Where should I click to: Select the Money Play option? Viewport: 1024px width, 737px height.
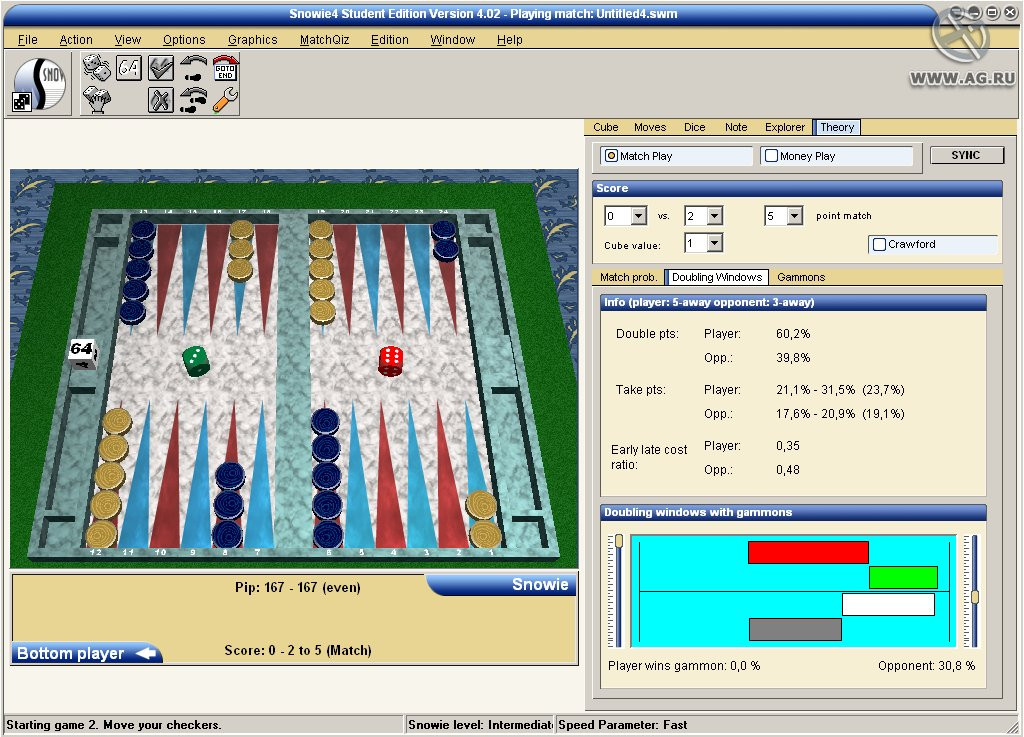click(836, 156)
